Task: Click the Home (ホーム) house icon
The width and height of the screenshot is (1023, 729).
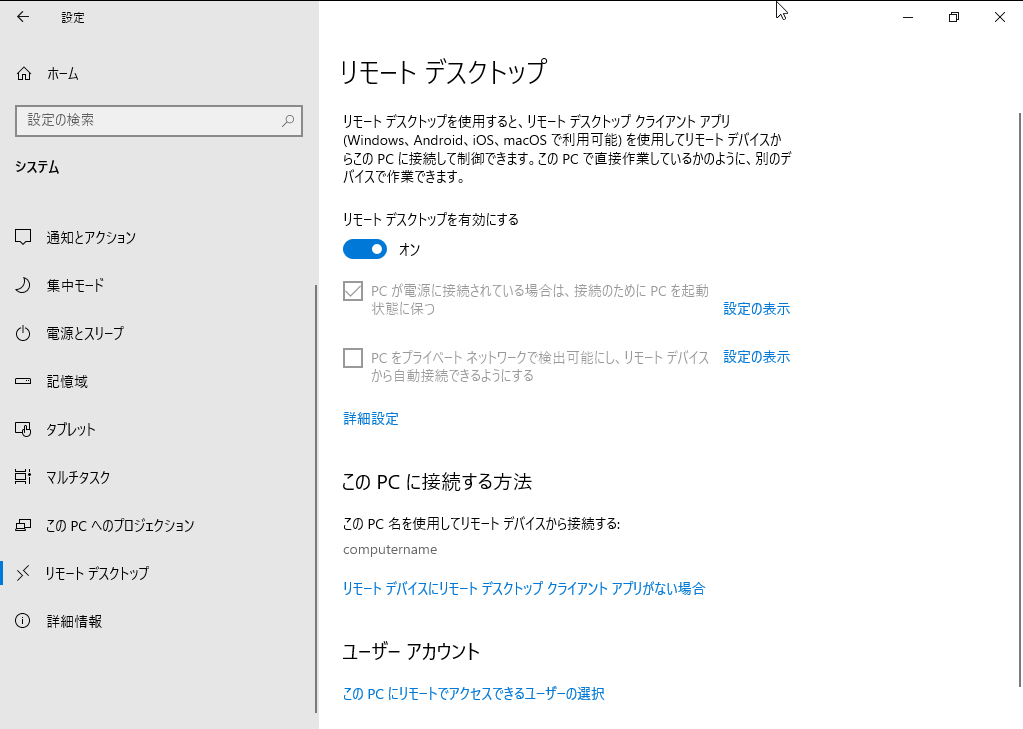Action: pyautogui.click(x=24, y=74)
